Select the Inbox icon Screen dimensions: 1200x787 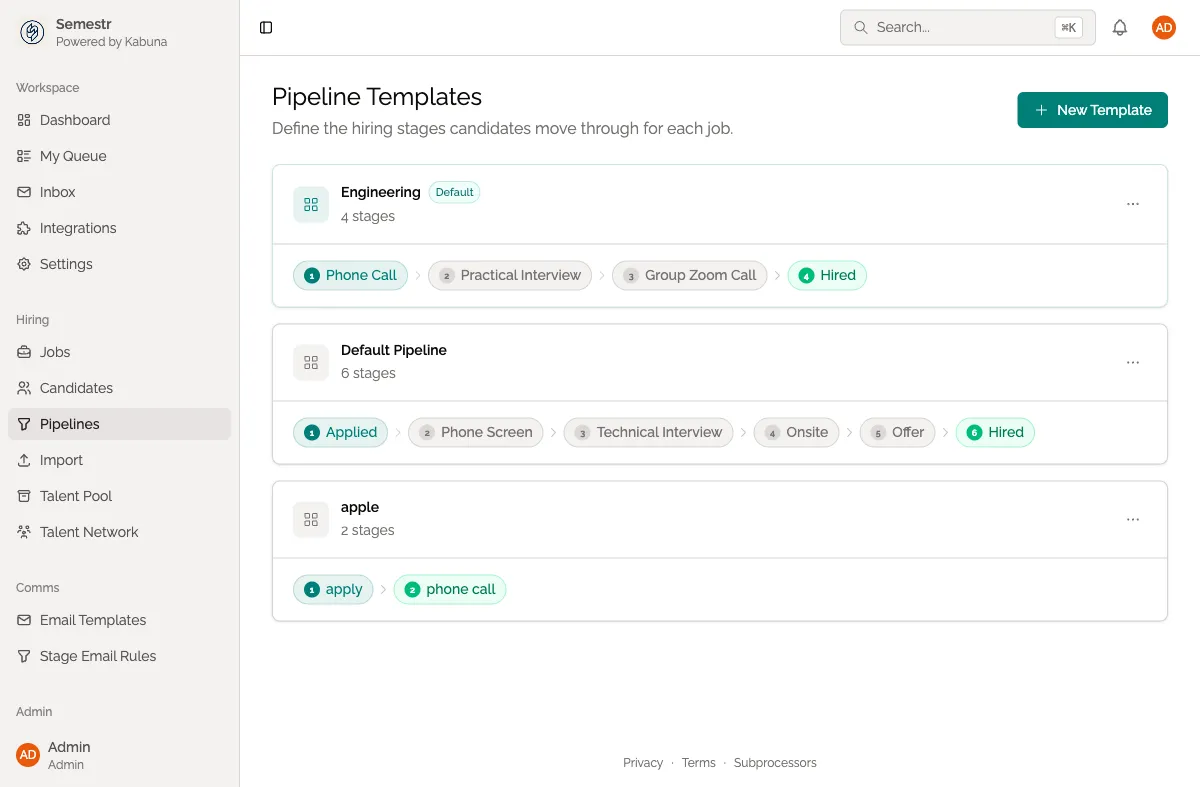tap(24, 192)
